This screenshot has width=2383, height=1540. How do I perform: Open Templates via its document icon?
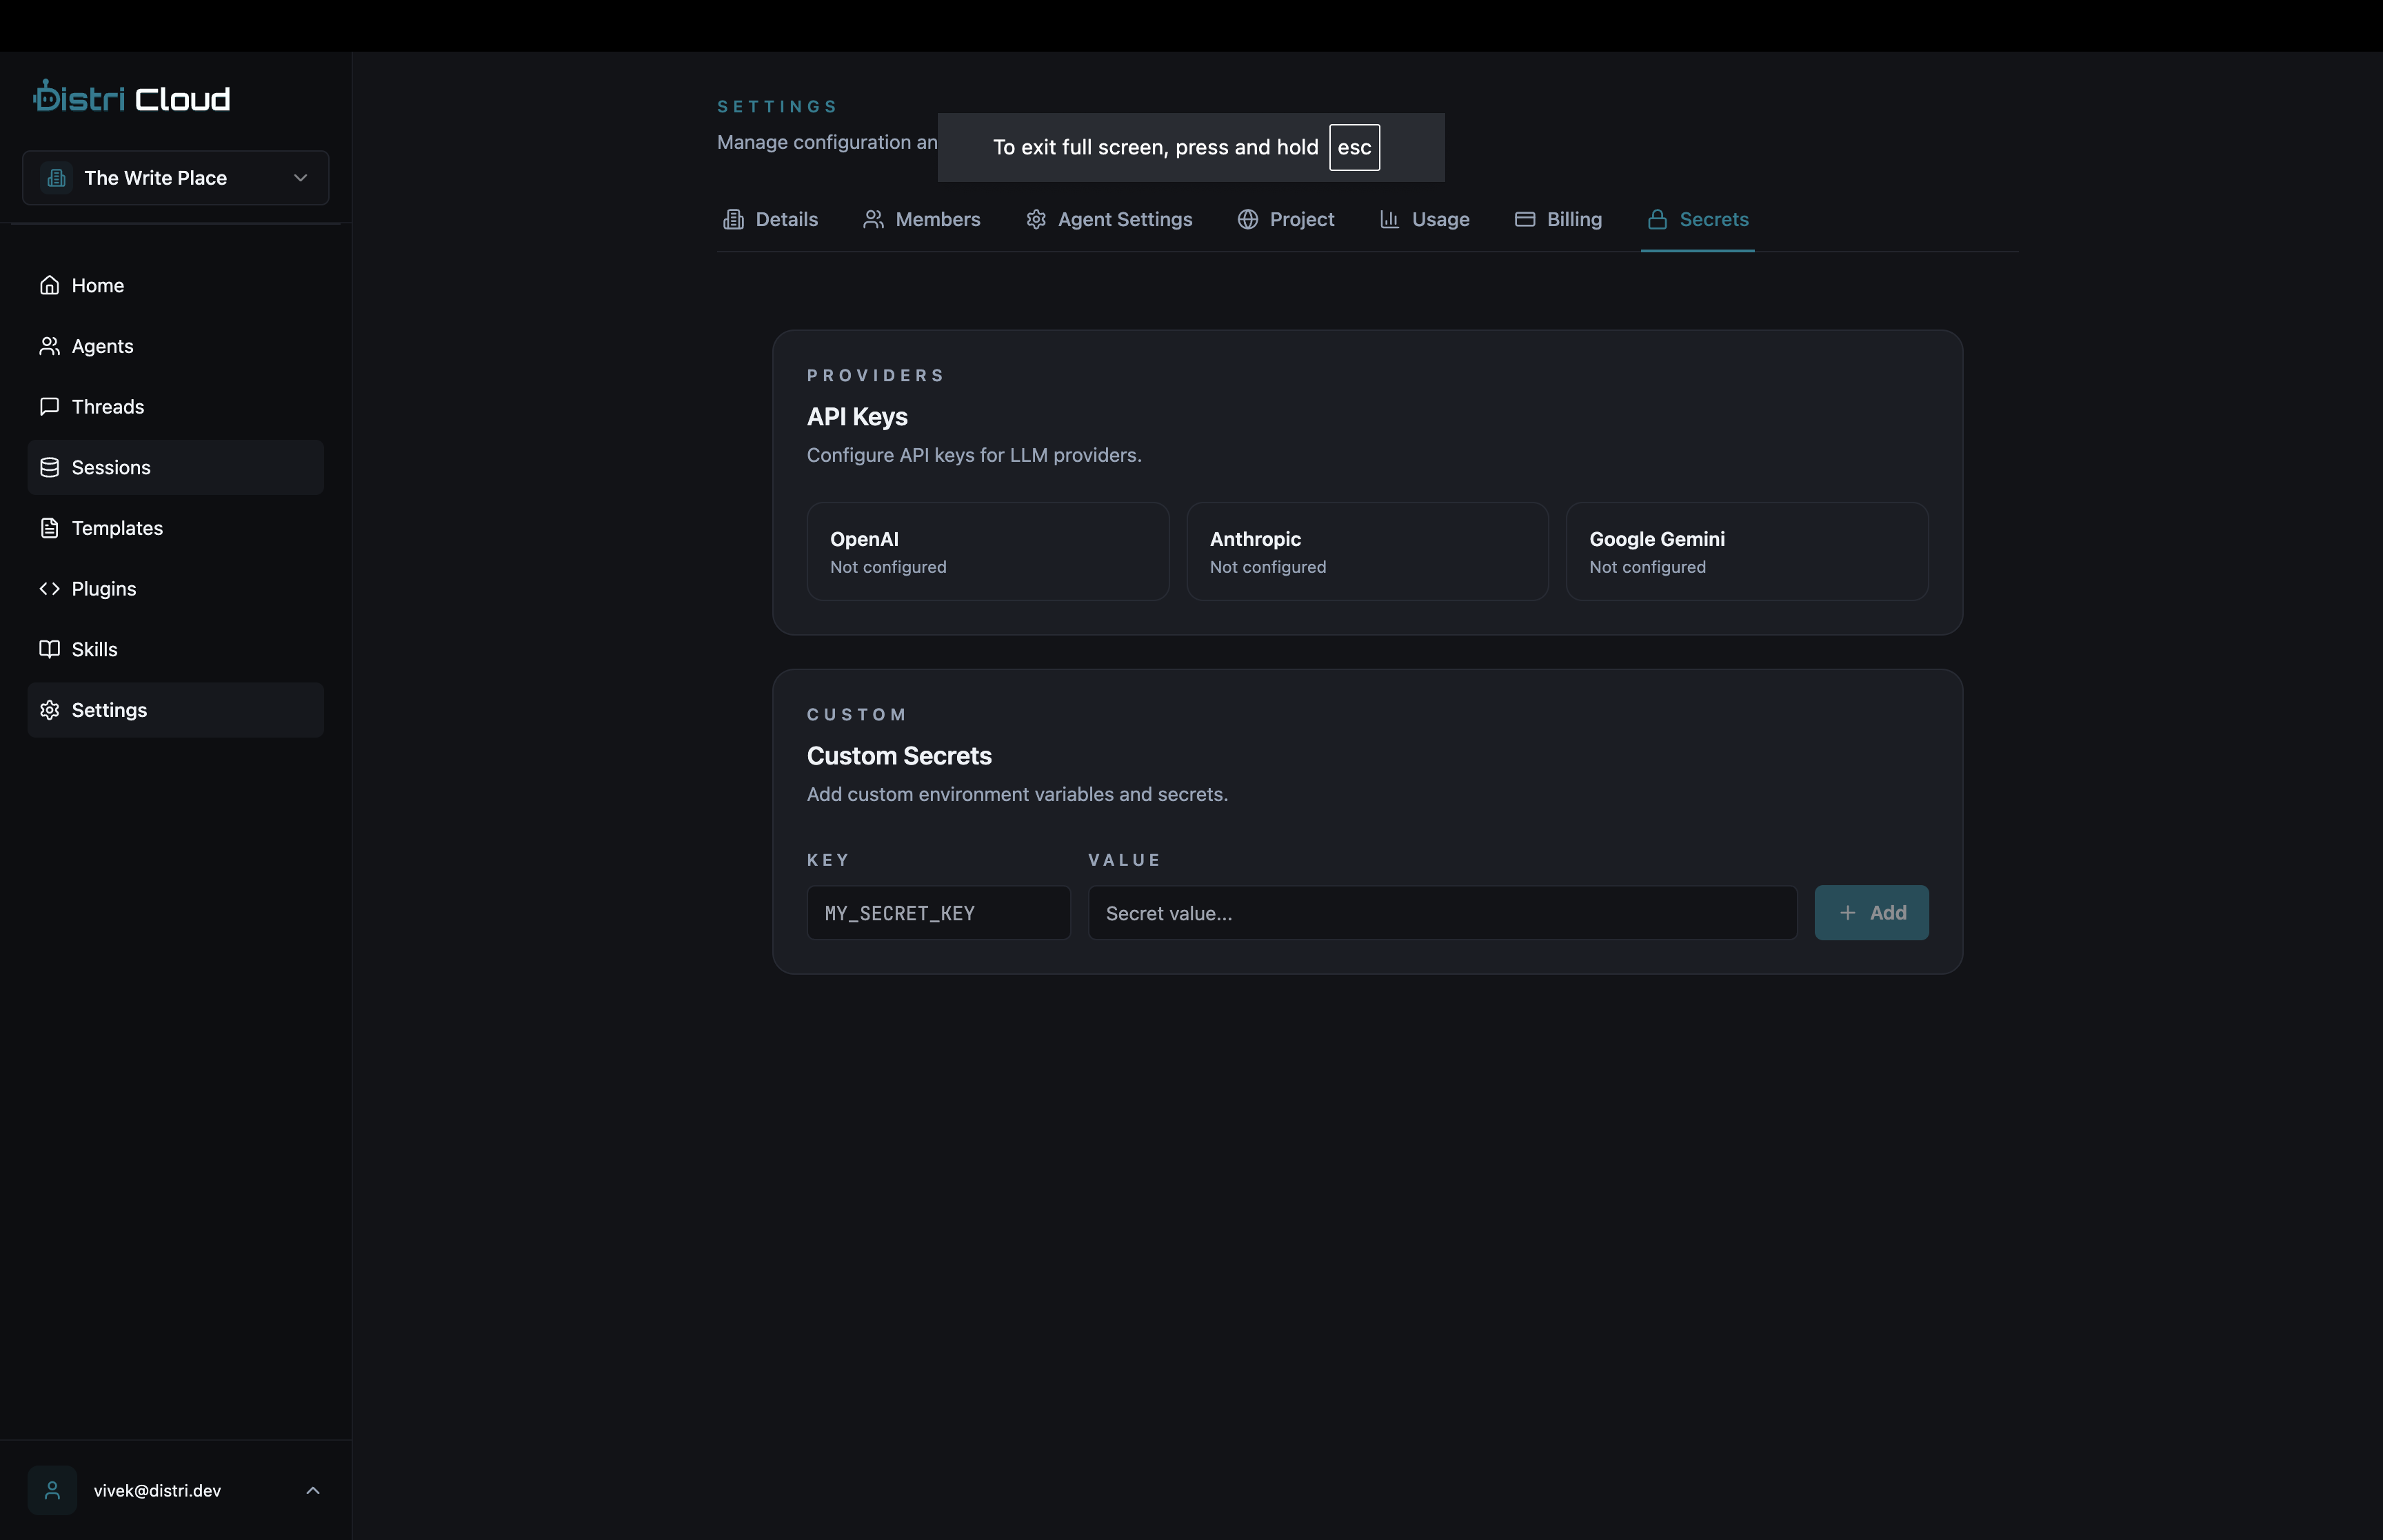point(50,527)
